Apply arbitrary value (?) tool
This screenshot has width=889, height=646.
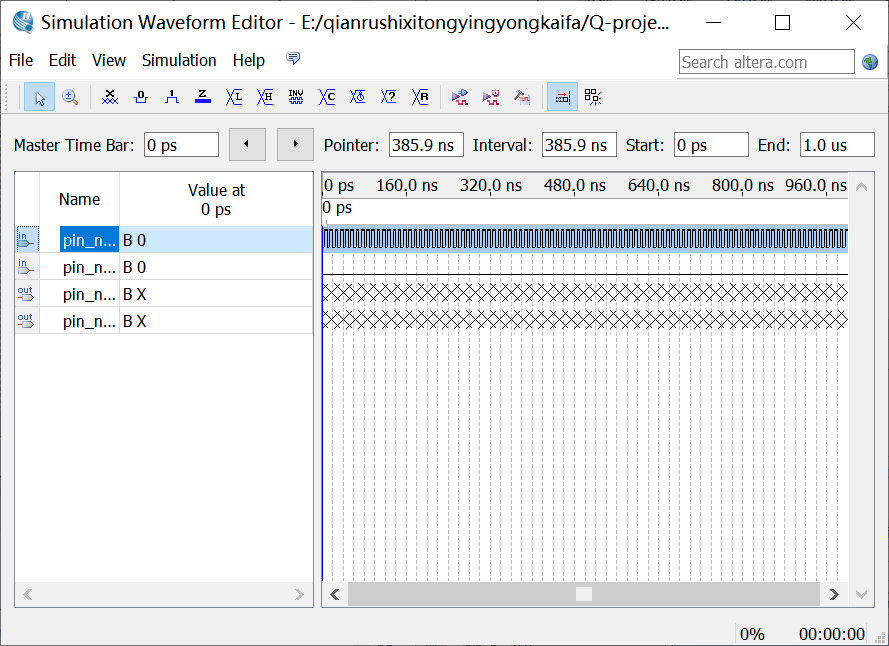pos(388,97)
